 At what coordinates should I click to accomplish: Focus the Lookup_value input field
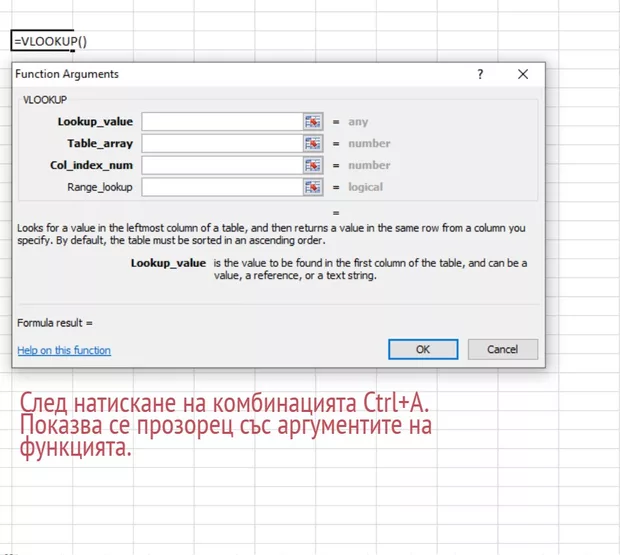222,122
